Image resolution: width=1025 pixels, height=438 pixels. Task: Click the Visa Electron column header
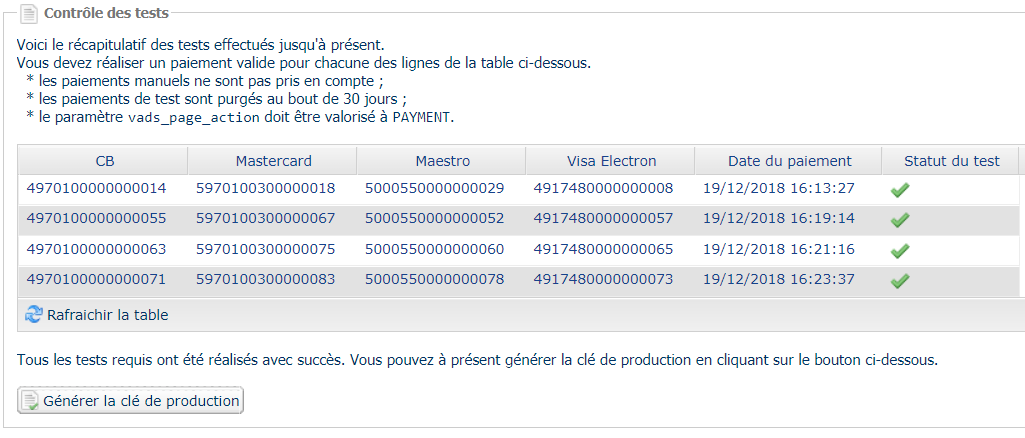tap(611, 161)
